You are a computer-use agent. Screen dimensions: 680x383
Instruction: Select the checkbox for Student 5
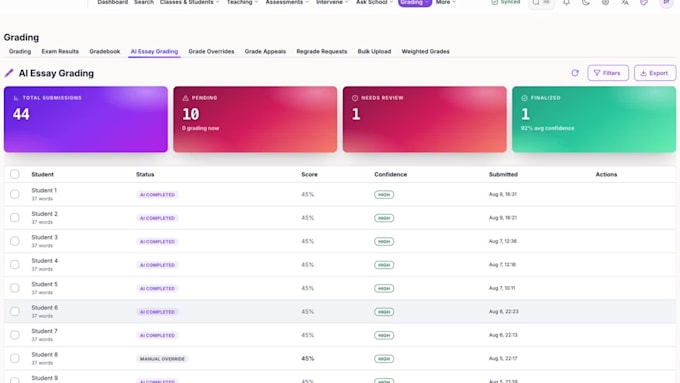[x=15, y=288]
